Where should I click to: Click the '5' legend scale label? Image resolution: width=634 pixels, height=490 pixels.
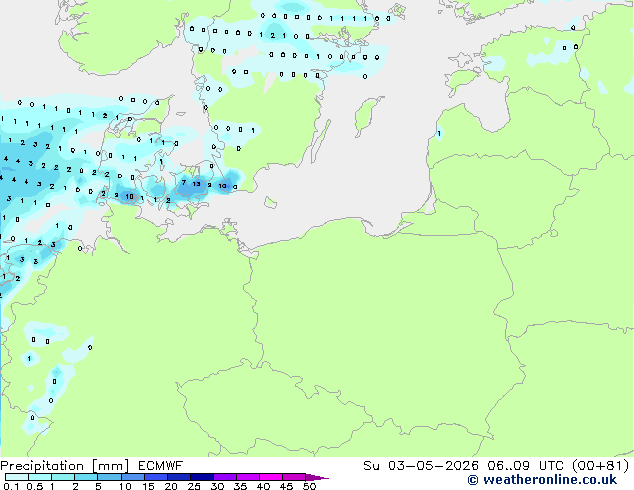pos(98,486)
